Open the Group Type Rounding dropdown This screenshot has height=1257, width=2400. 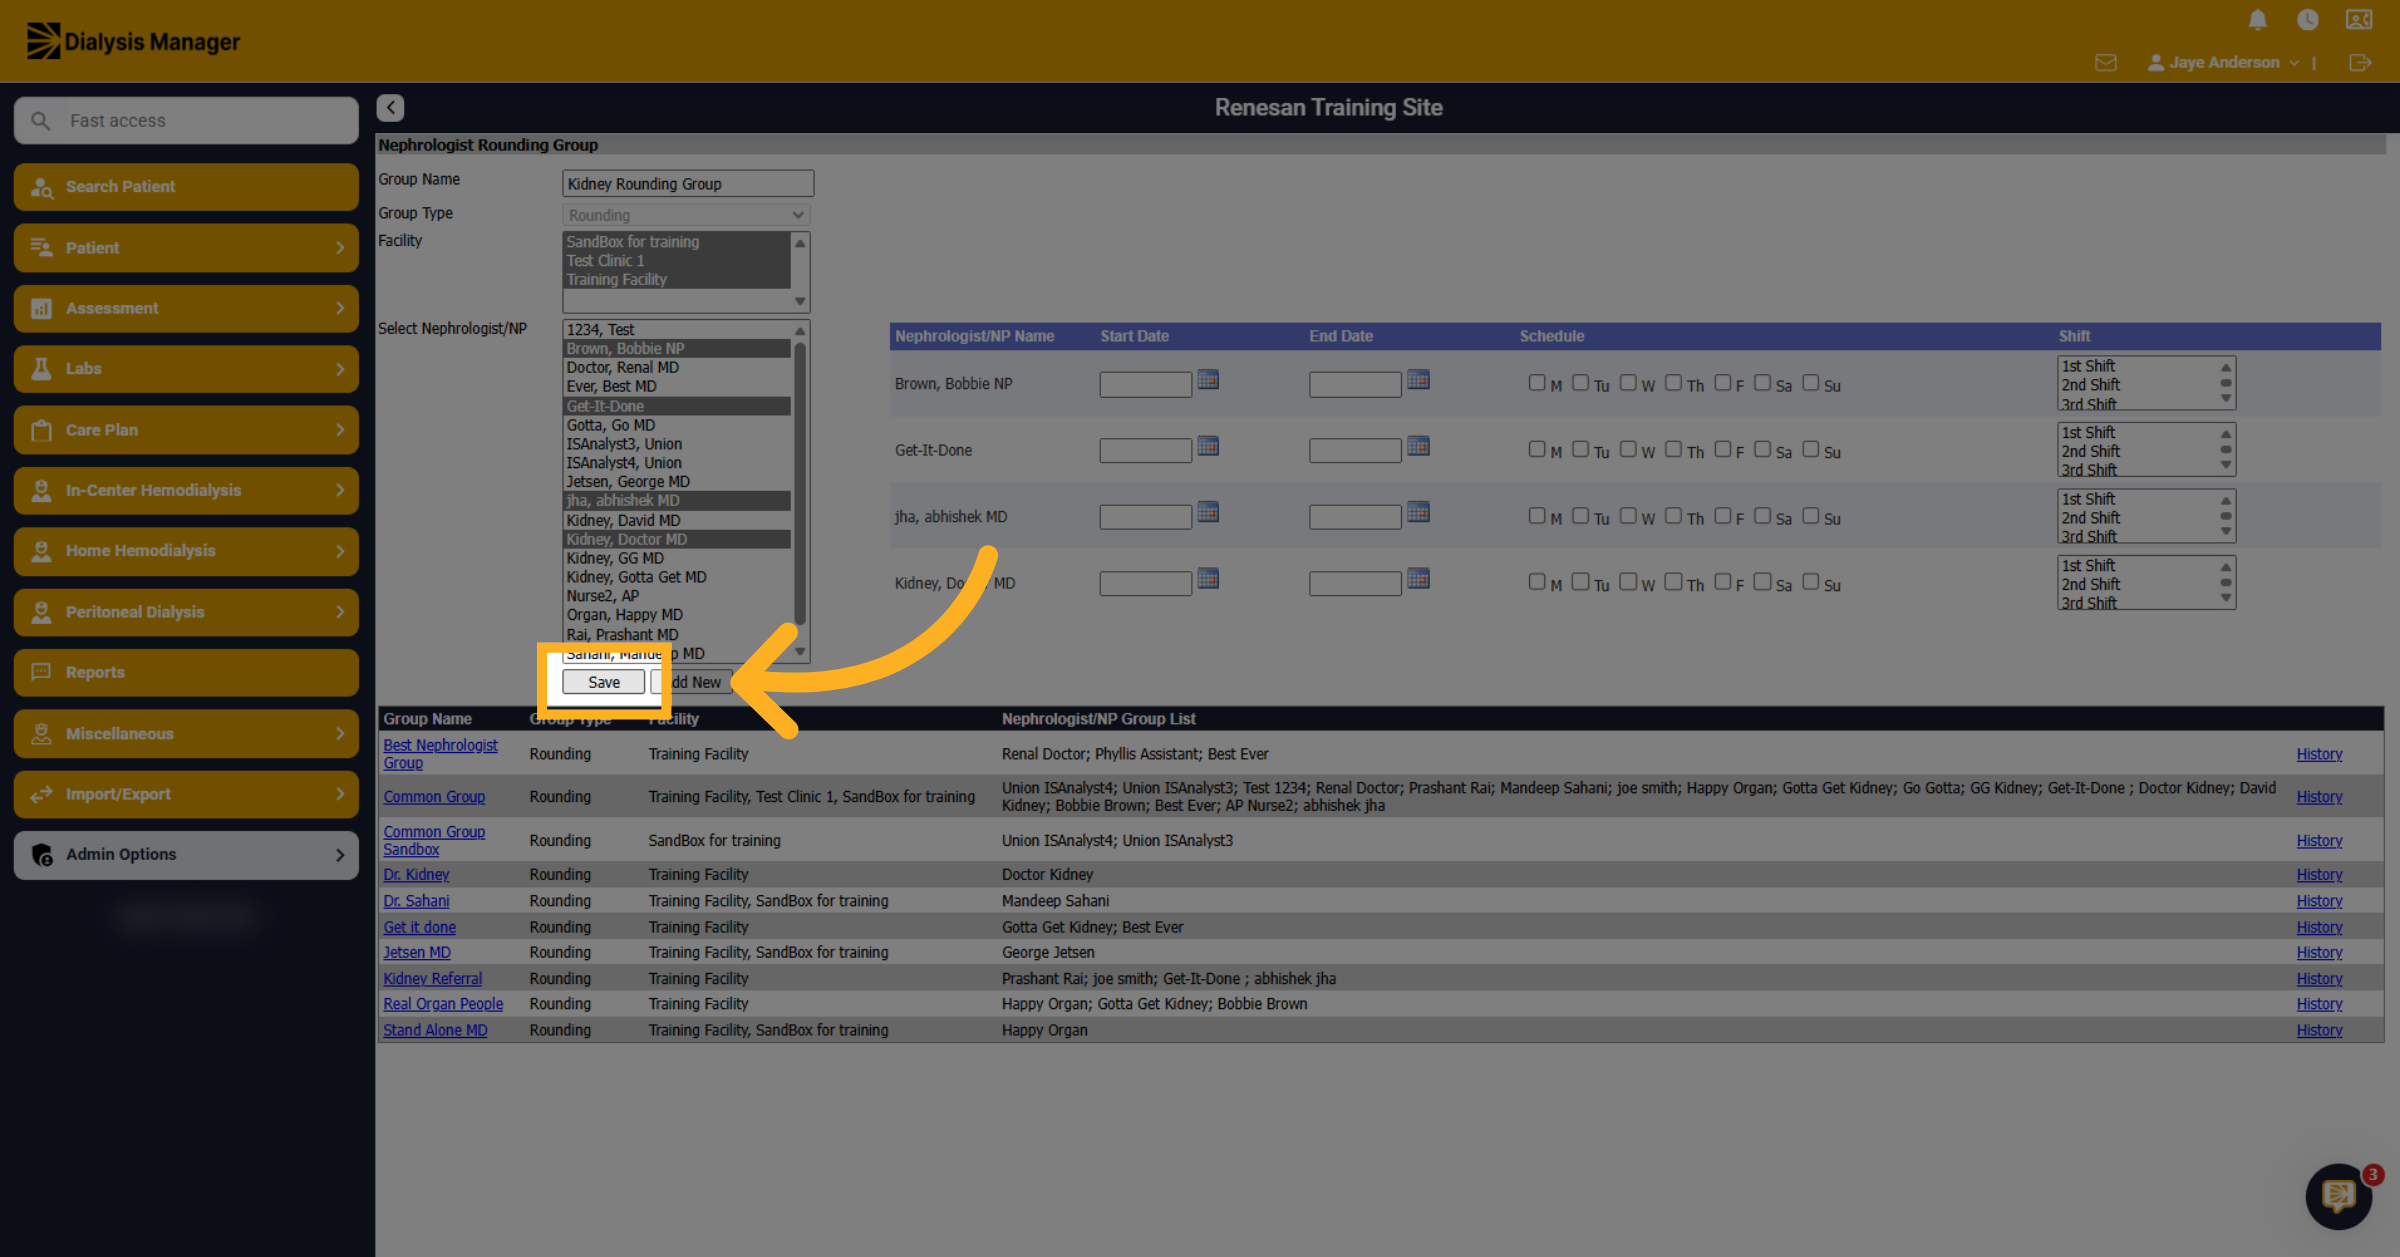686,215
